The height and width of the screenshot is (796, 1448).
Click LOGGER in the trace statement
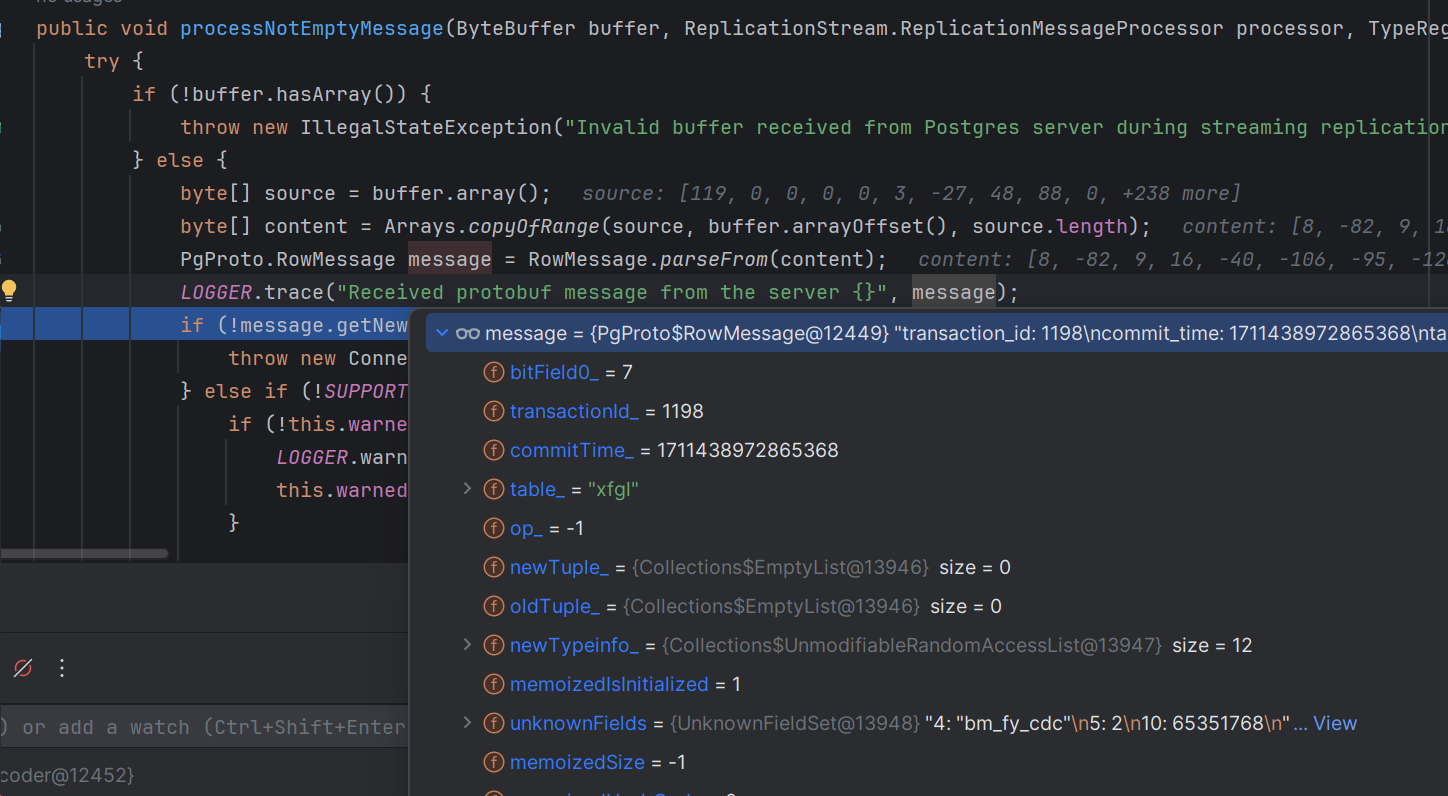pos(216,292)
